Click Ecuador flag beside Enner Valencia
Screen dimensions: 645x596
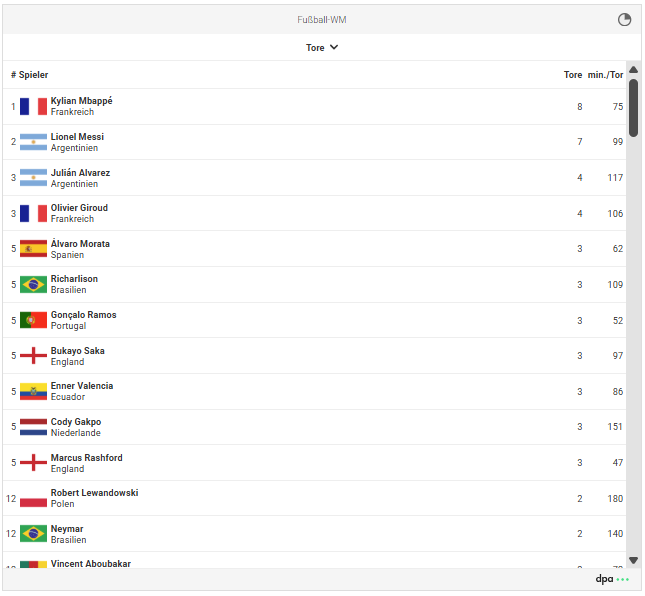(33, 391)
